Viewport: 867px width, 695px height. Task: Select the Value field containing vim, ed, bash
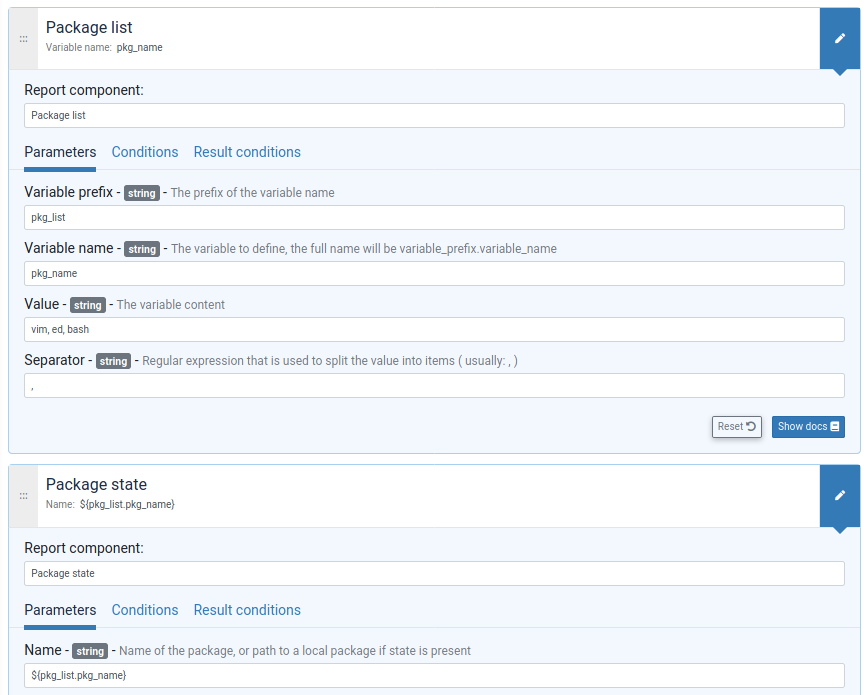434,329
